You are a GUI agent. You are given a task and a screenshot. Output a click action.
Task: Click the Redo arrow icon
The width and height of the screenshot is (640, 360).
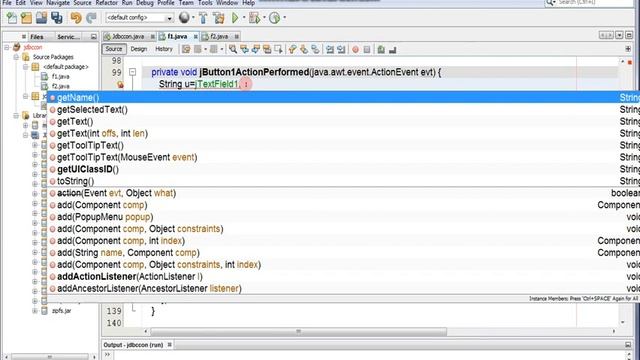tap(91, 18)
